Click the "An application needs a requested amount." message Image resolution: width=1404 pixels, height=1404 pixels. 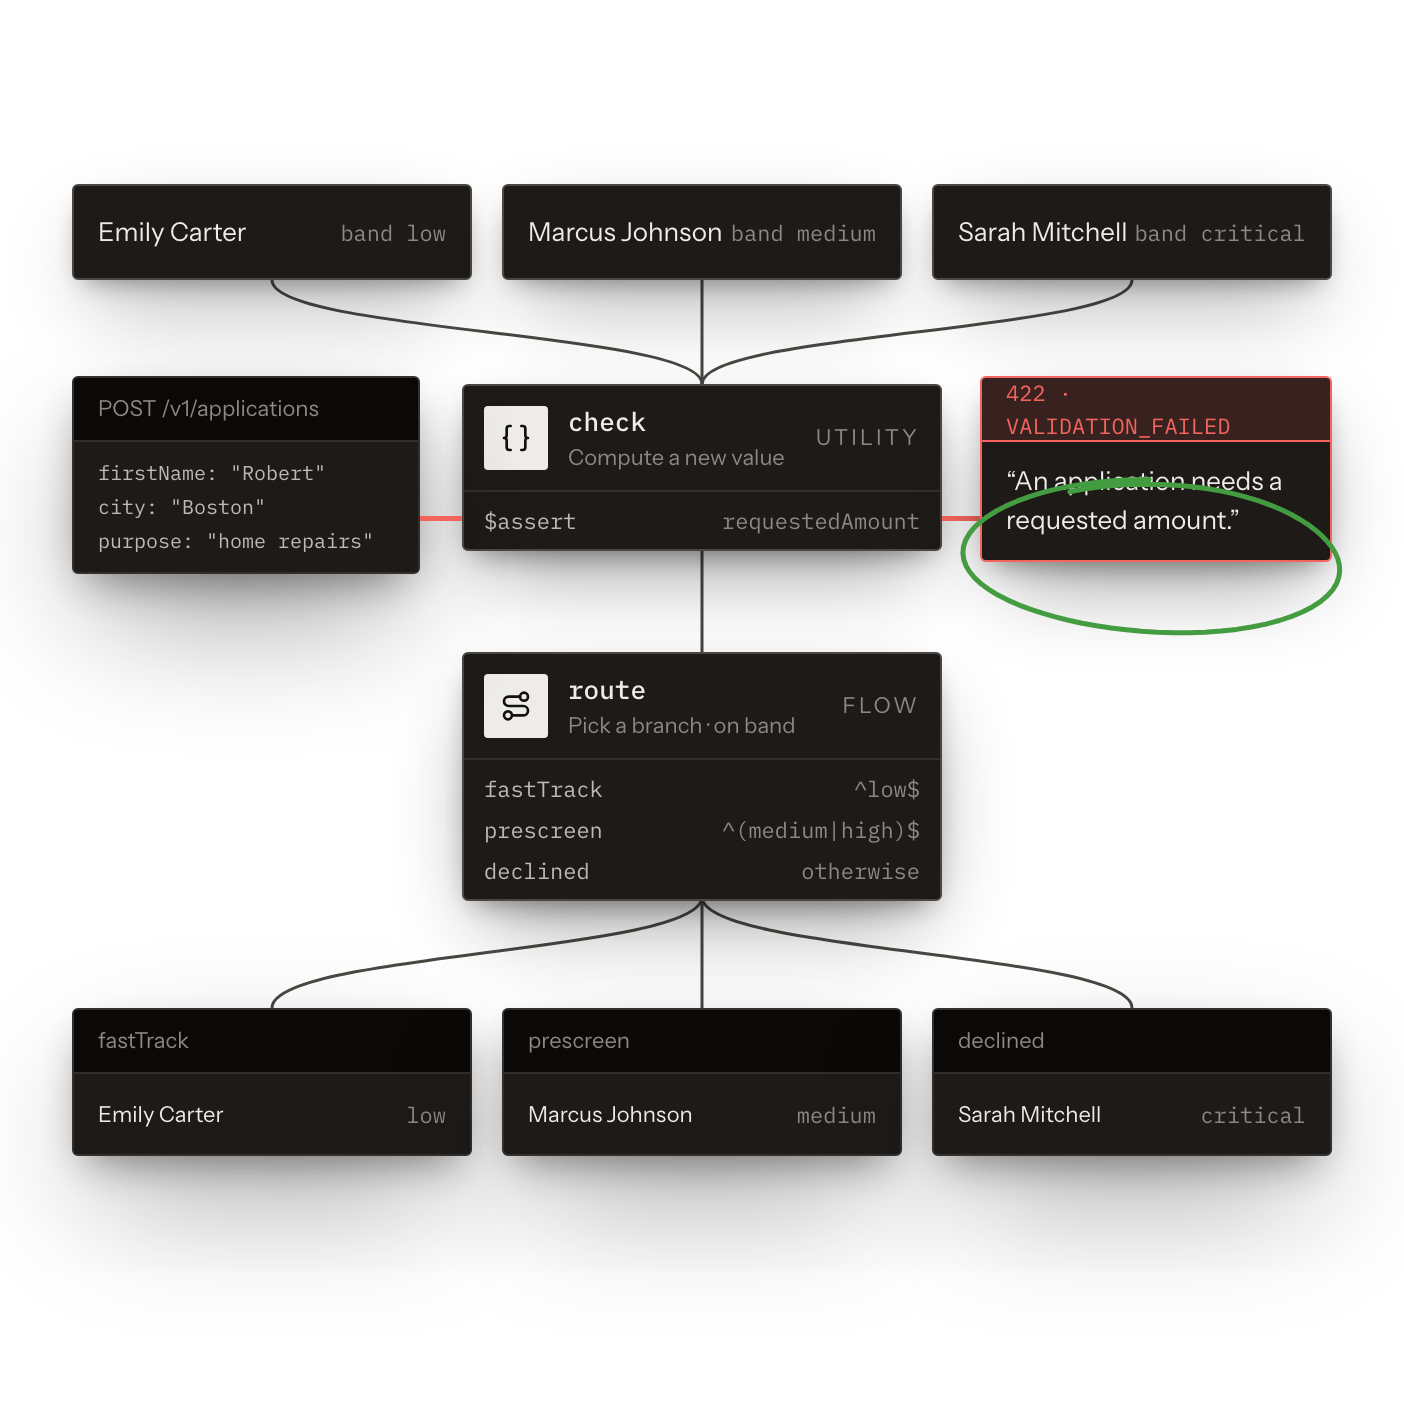[1144, 501]
